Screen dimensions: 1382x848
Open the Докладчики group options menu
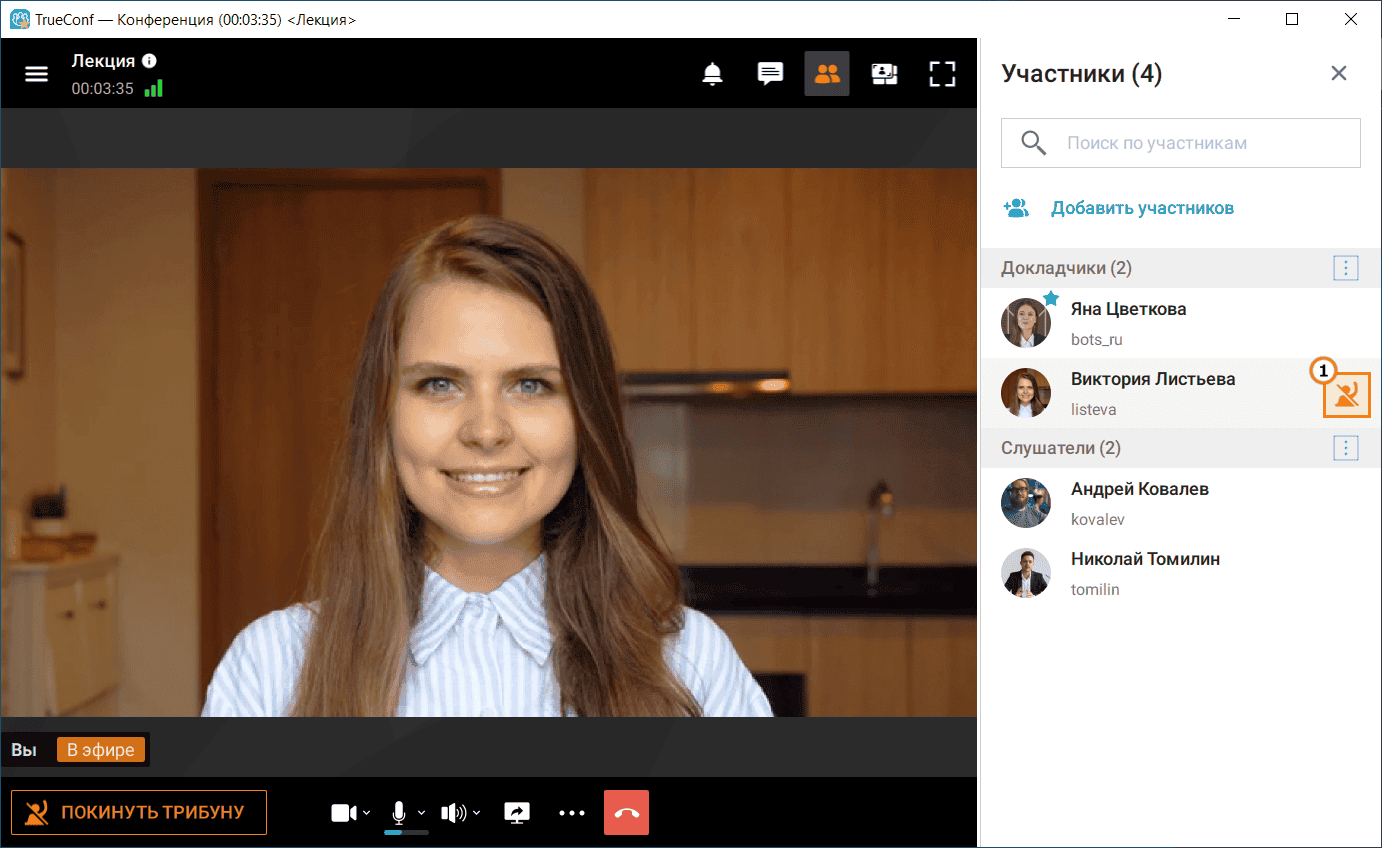coord(1346,268)
